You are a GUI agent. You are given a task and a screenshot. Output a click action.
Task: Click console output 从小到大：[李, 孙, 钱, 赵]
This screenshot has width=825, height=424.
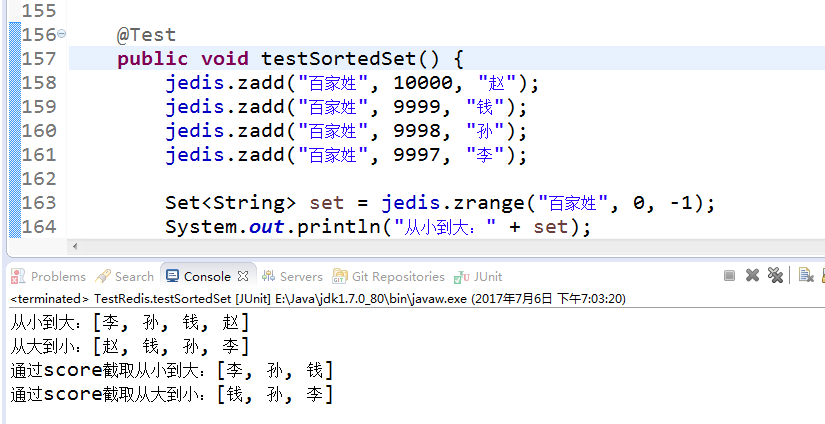click(x=129, y=322)
